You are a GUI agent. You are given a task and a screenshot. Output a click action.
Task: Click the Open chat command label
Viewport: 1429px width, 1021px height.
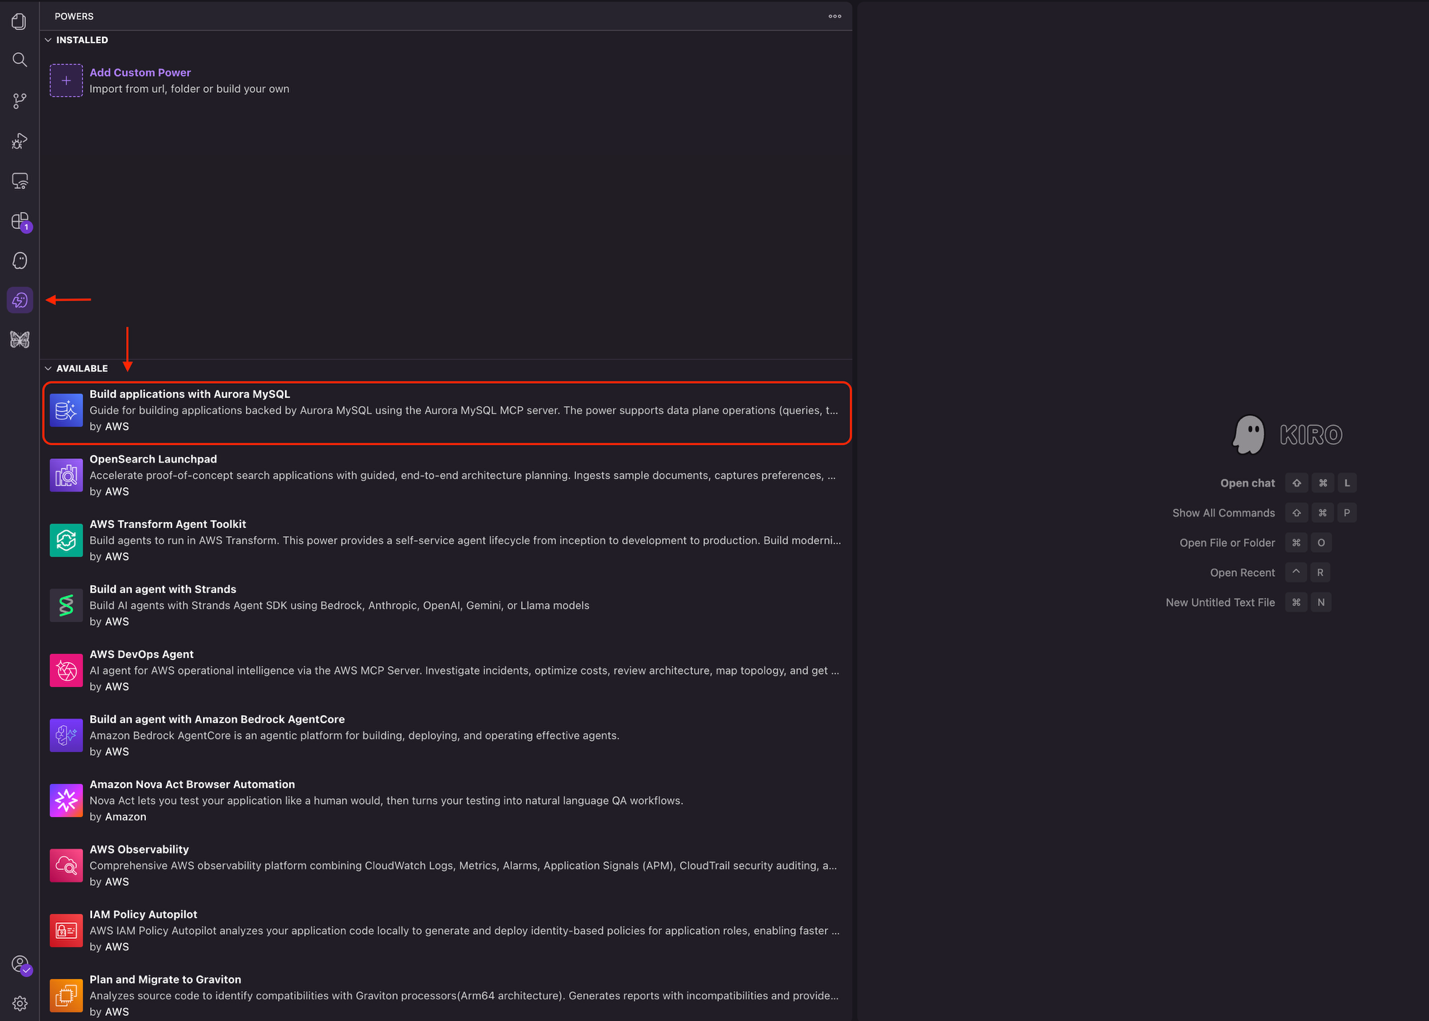1247,483
